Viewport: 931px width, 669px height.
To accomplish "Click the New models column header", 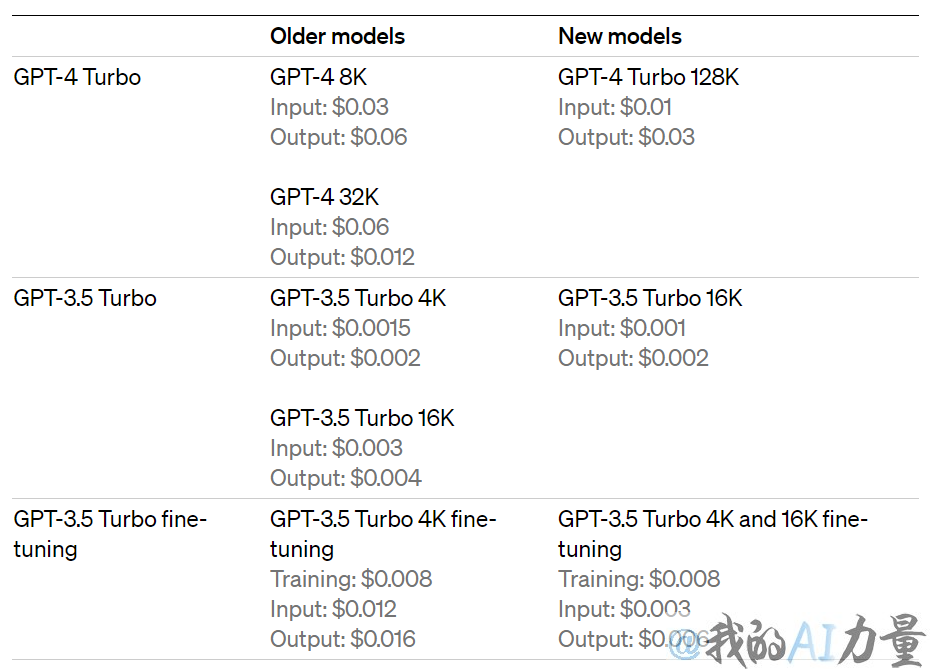I will [x=620, y=36].
